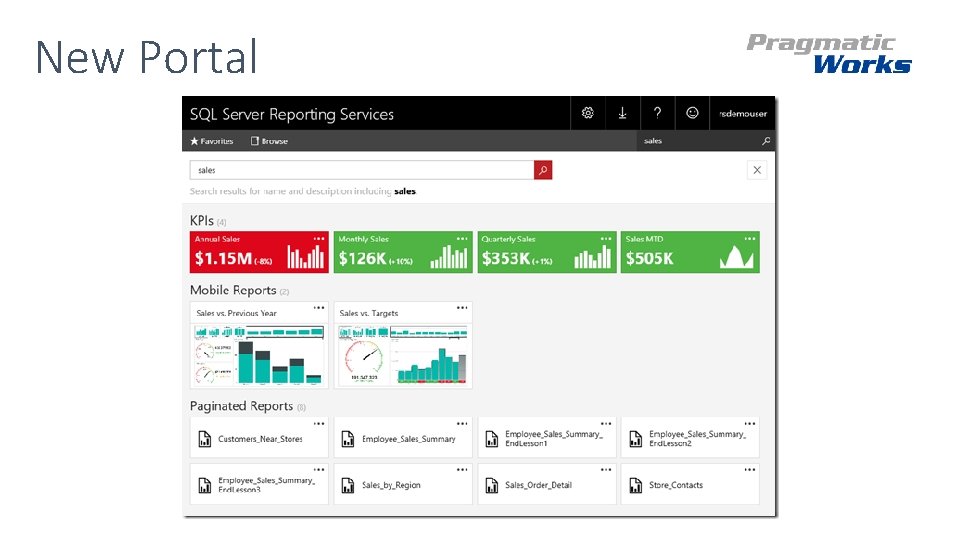Click the header search box containing sales

(698, 141)
